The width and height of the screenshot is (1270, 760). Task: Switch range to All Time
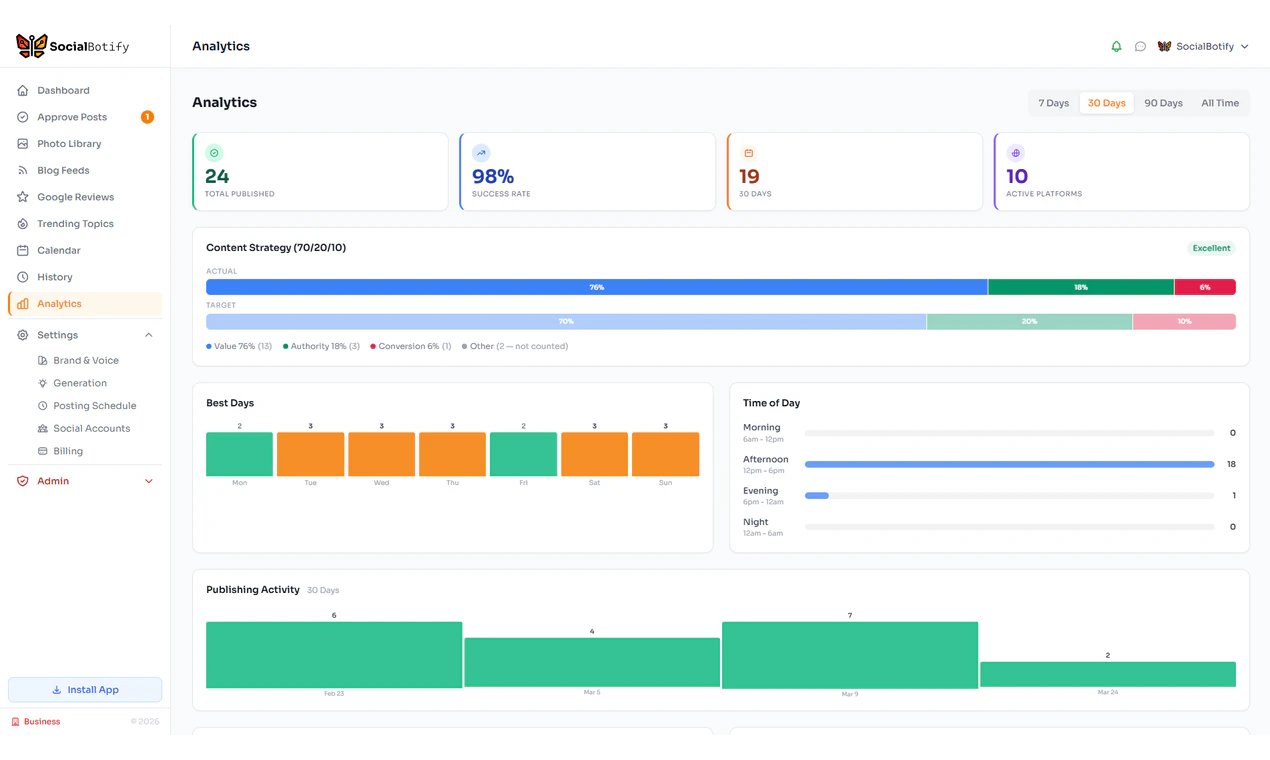coord(1220,103)
